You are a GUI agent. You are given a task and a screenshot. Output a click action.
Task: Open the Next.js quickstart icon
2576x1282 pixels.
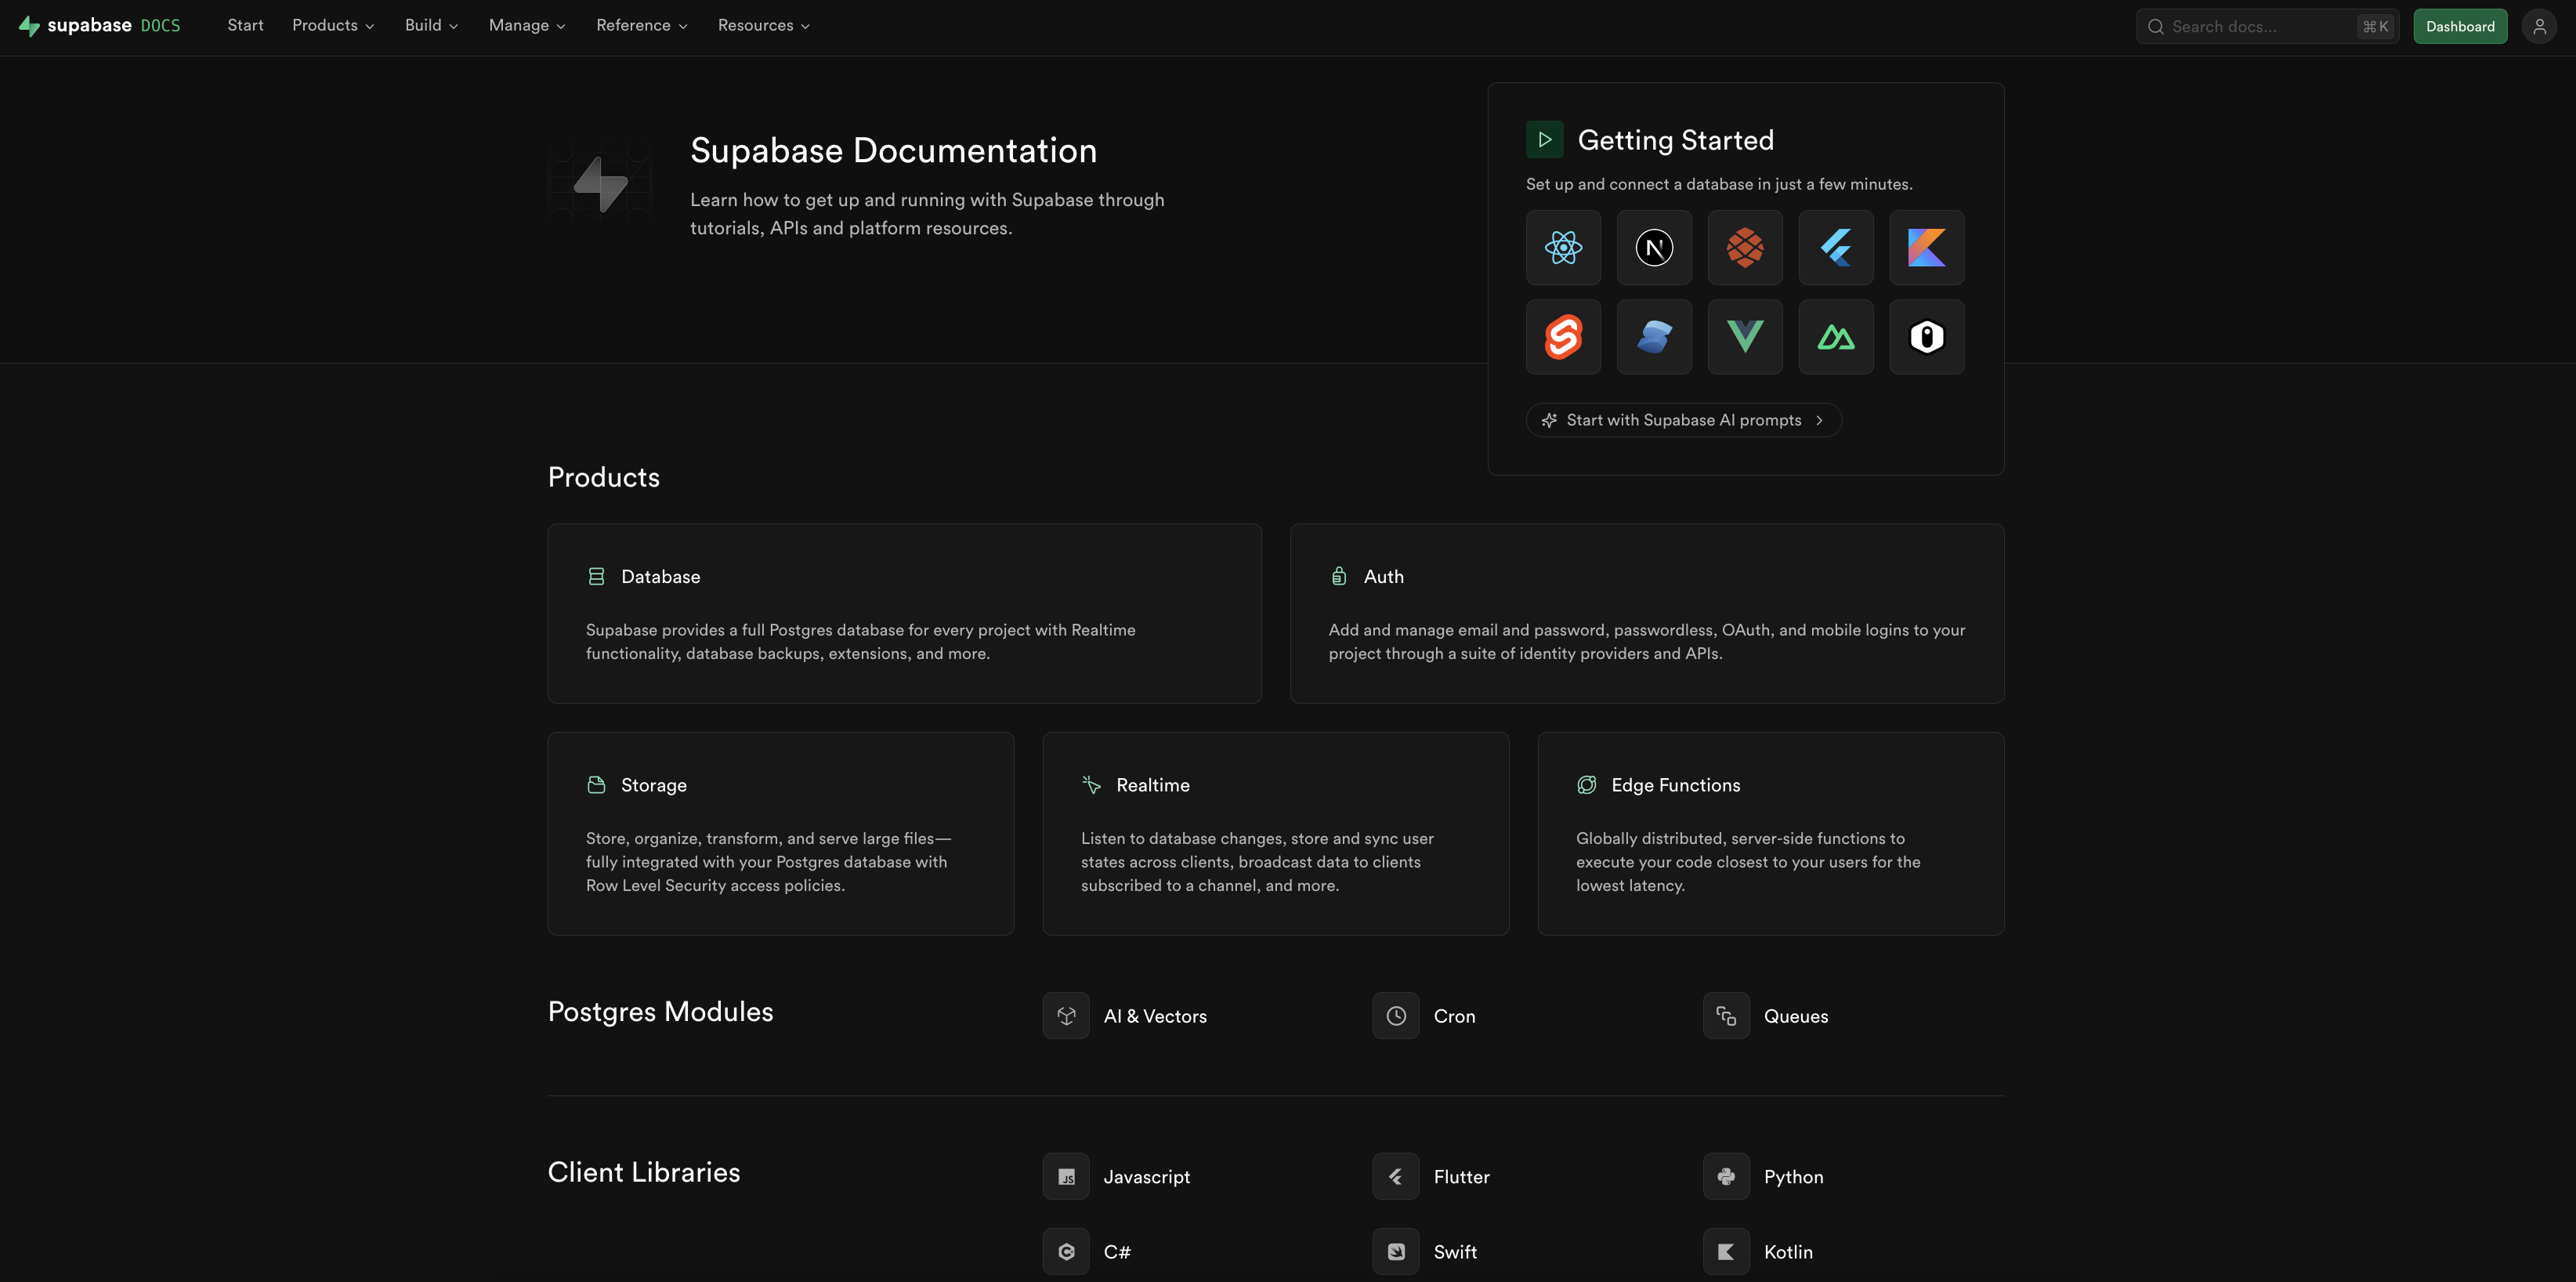pos(1654,248)
